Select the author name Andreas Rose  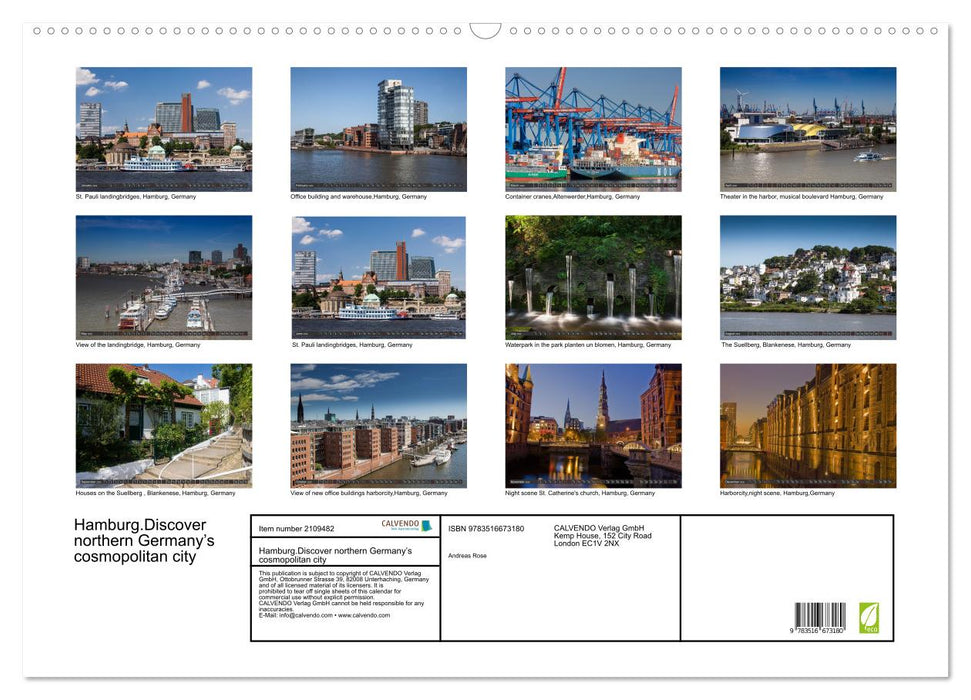point(466,555)
